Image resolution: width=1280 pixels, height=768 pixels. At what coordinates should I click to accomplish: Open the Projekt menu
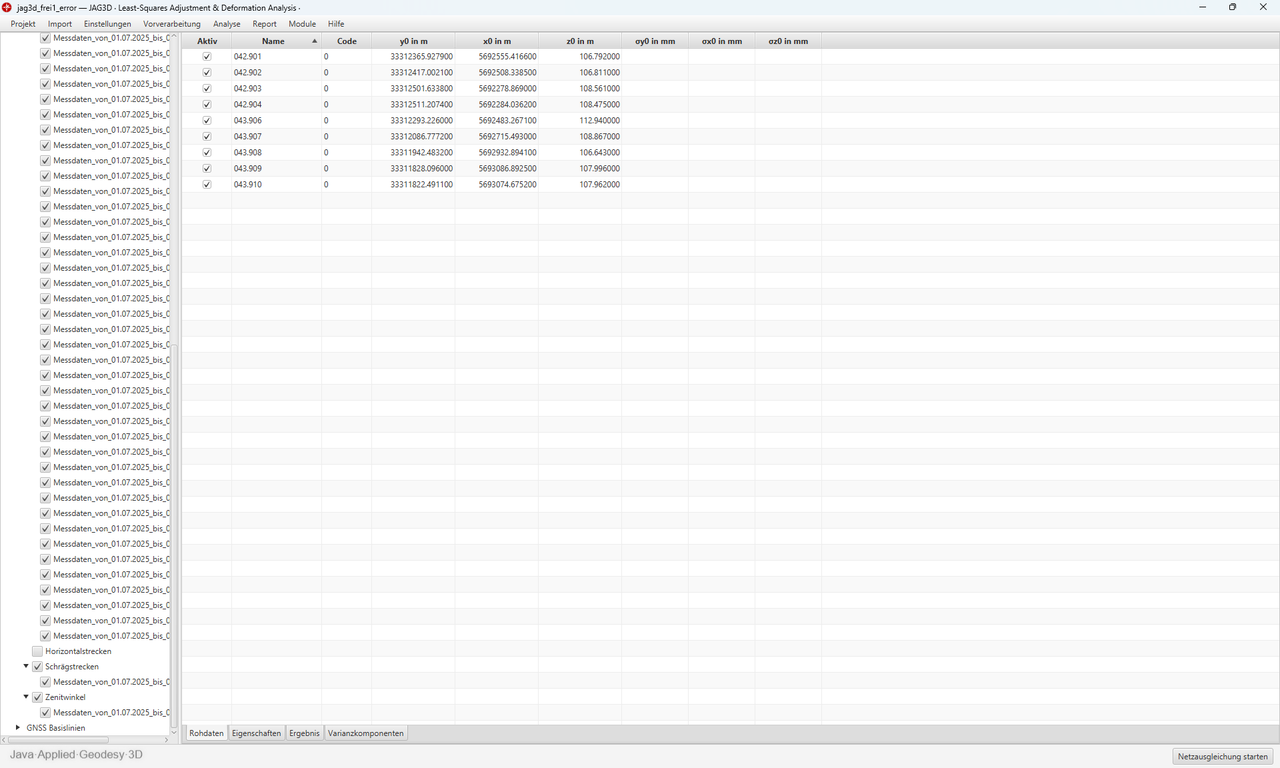coord(23,24)
